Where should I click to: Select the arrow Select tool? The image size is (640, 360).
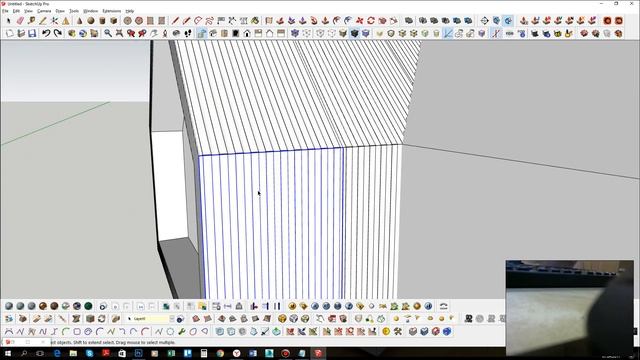9,20
